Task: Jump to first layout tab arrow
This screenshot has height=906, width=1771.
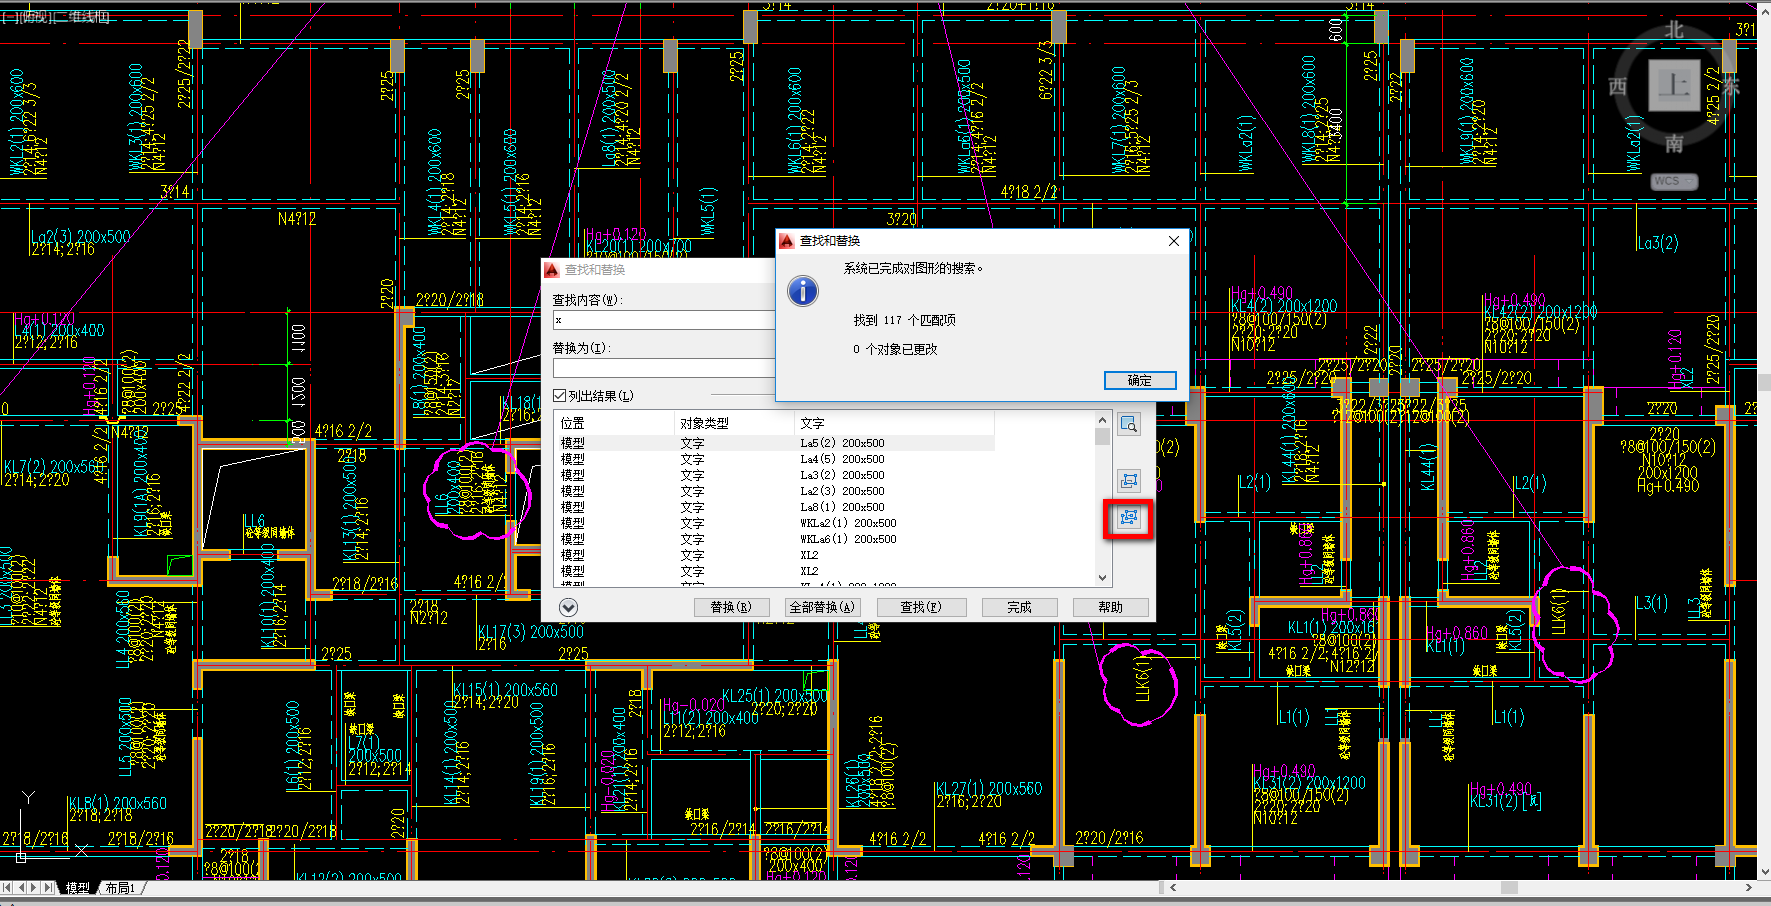Action: coord(7,887)
